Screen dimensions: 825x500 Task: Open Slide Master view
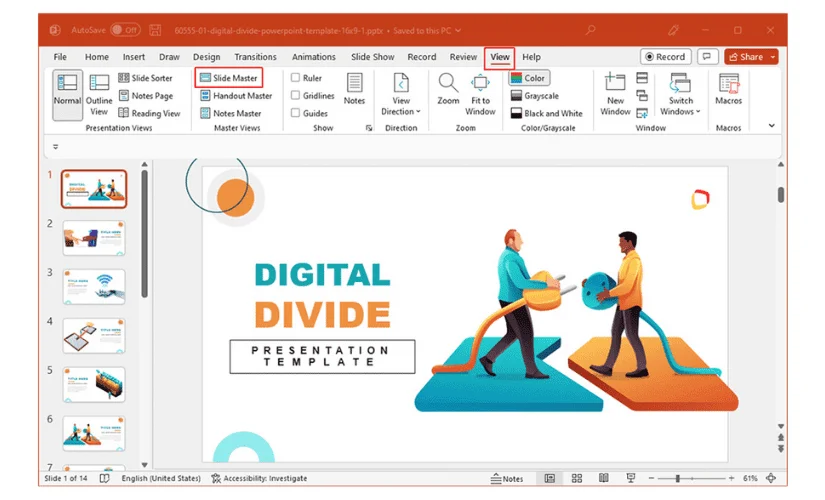click(229, 78)
